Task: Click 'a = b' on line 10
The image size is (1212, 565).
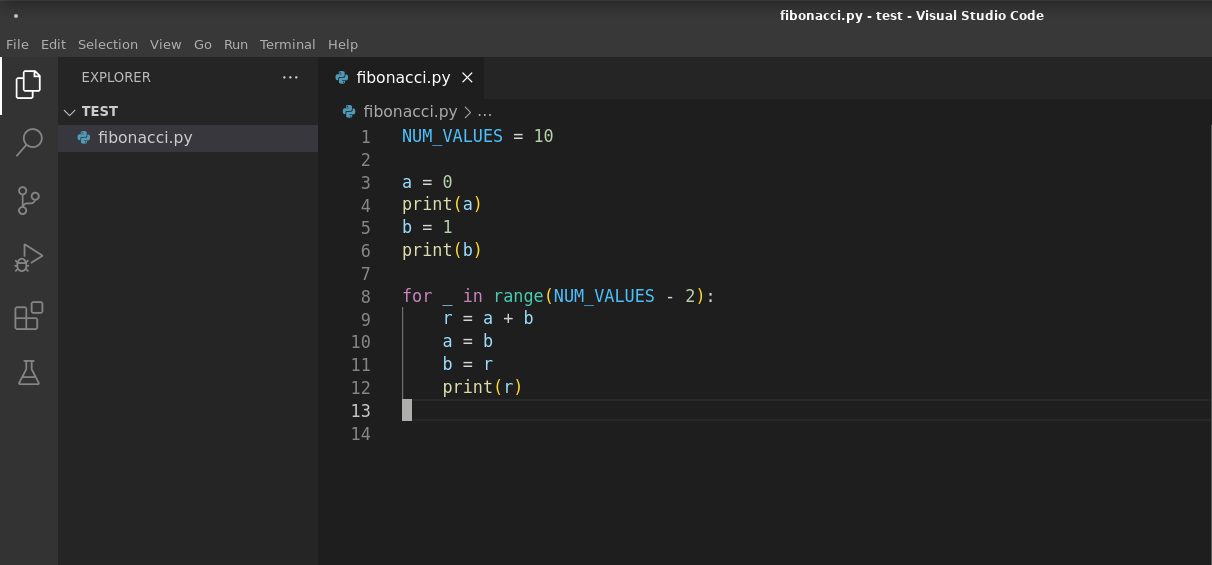Action: click(468, 341)
